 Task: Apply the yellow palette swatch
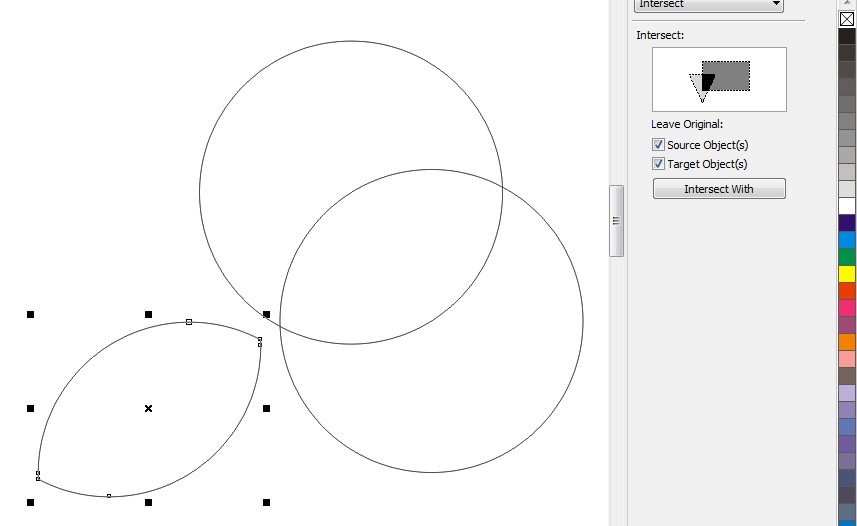tap(847, 273)
